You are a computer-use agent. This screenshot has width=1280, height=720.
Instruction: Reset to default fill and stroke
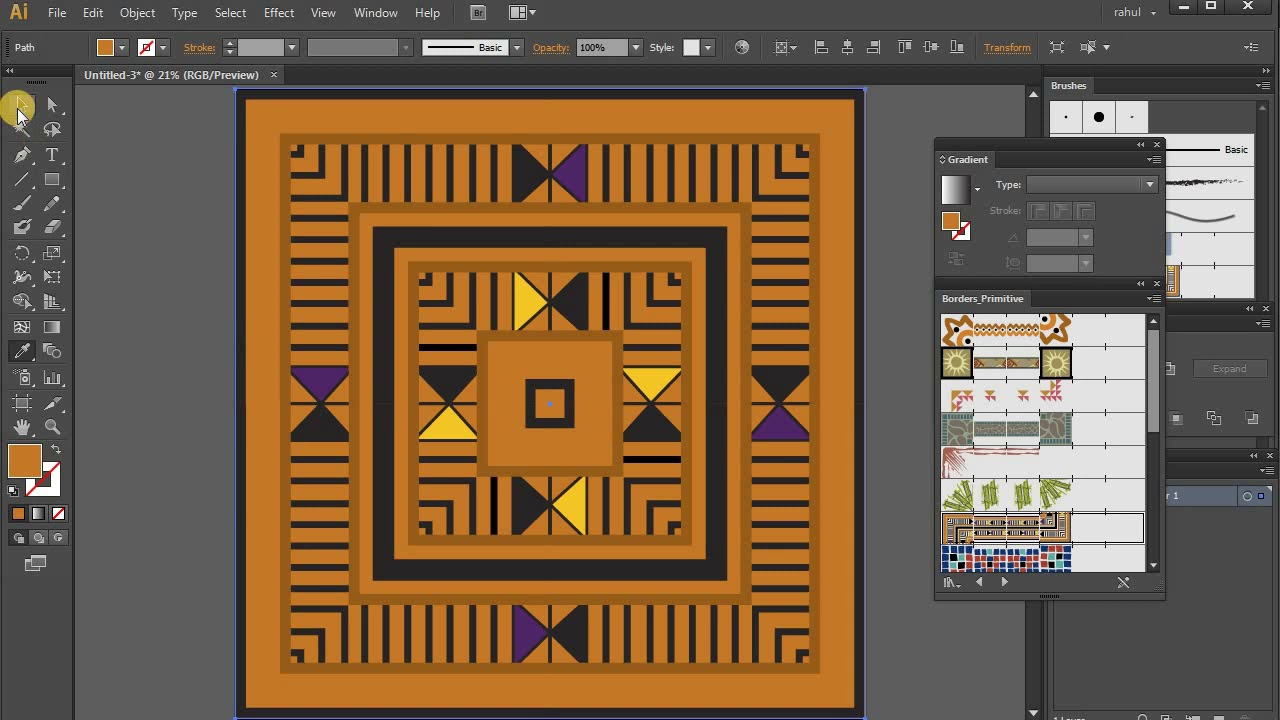(13, 491)
